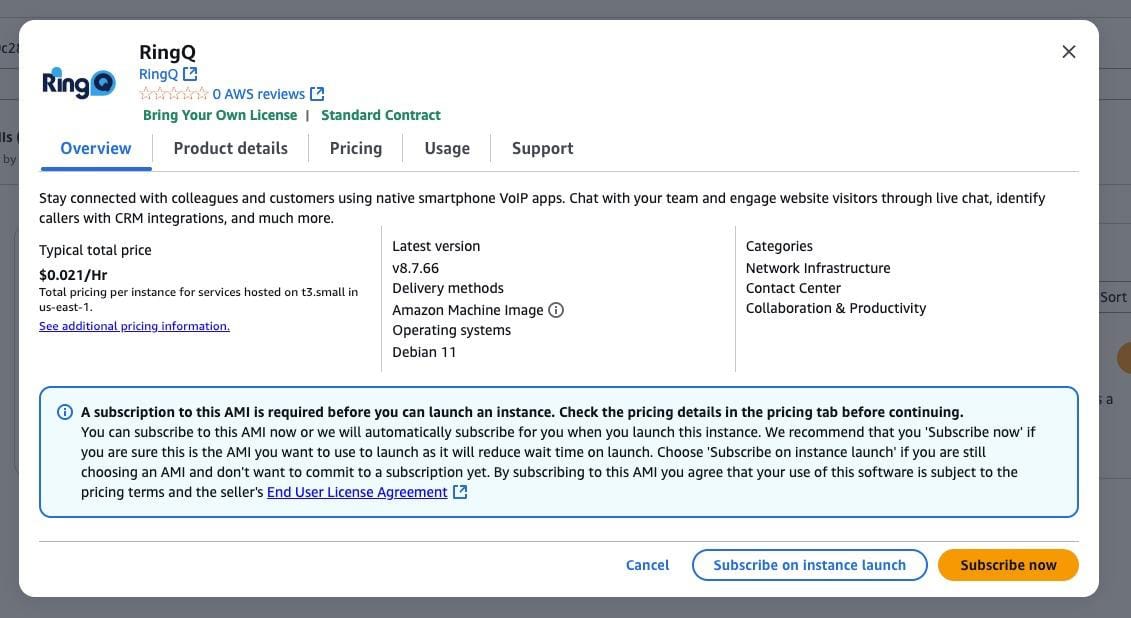Switch to the Product details tab
Viewport: 1131px width, 618px height.
pos(230,148)
